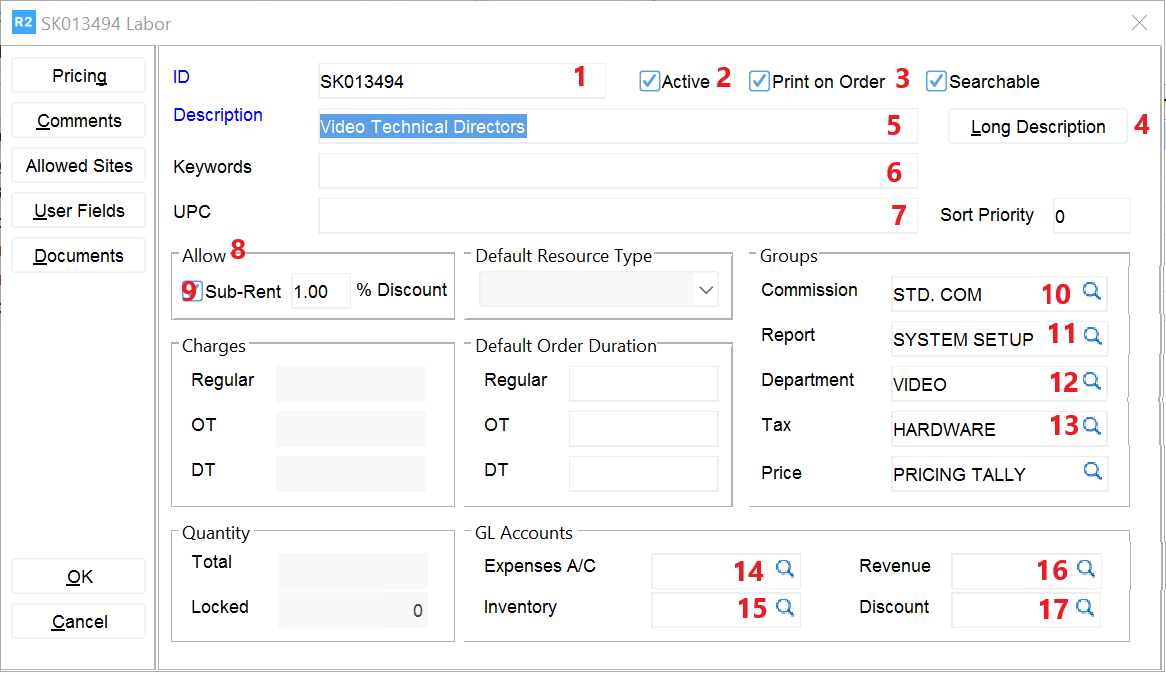Select the Sort Priority input field
The image size is (1166, 674).
[x=1091, y=216]
